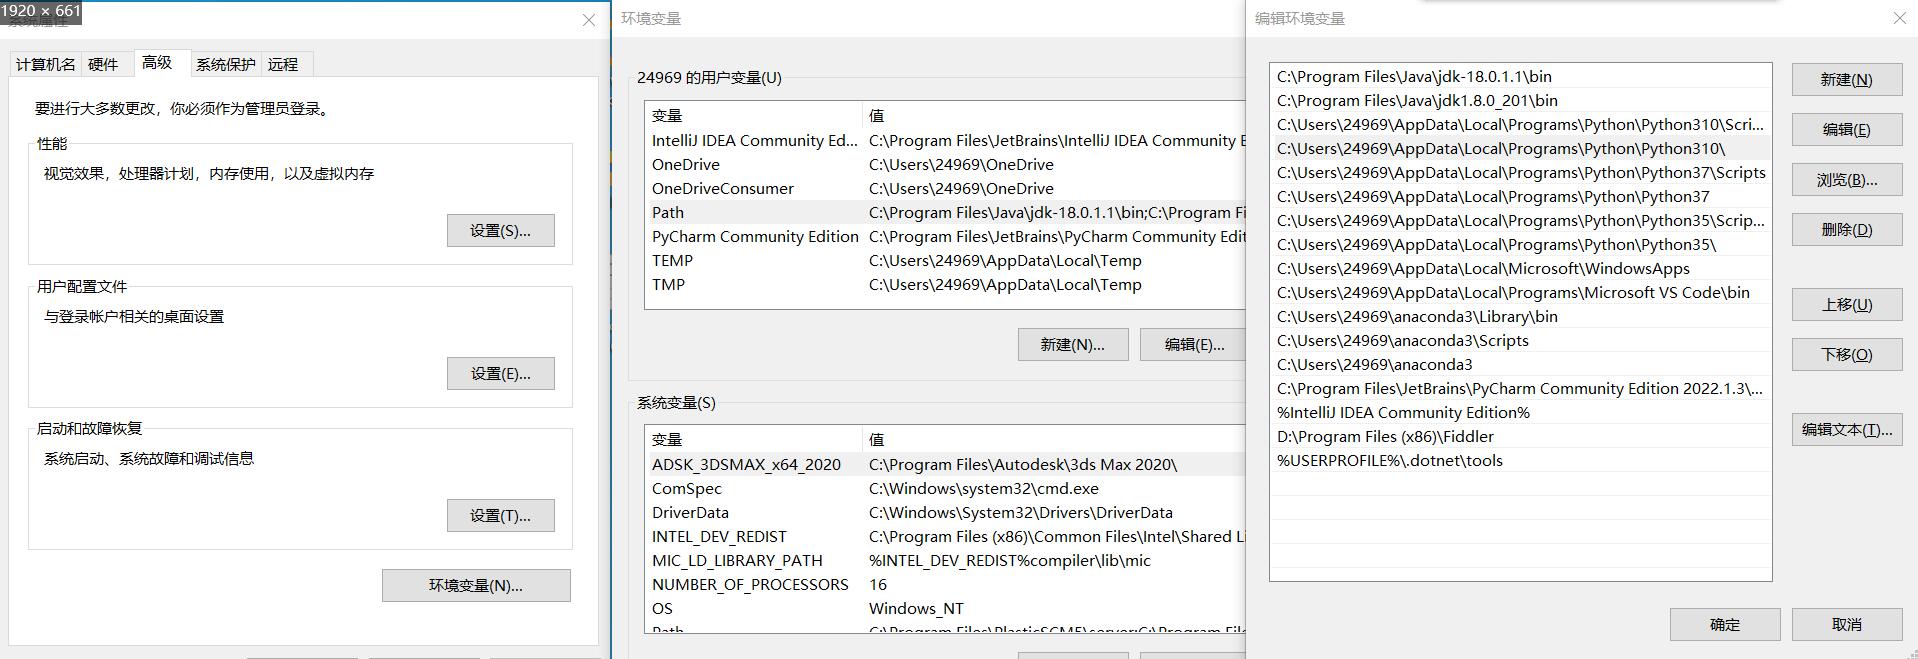Switch to the 硬件 tab
The height and width of the screenshot is (659, 1918).
click(103, 65)
